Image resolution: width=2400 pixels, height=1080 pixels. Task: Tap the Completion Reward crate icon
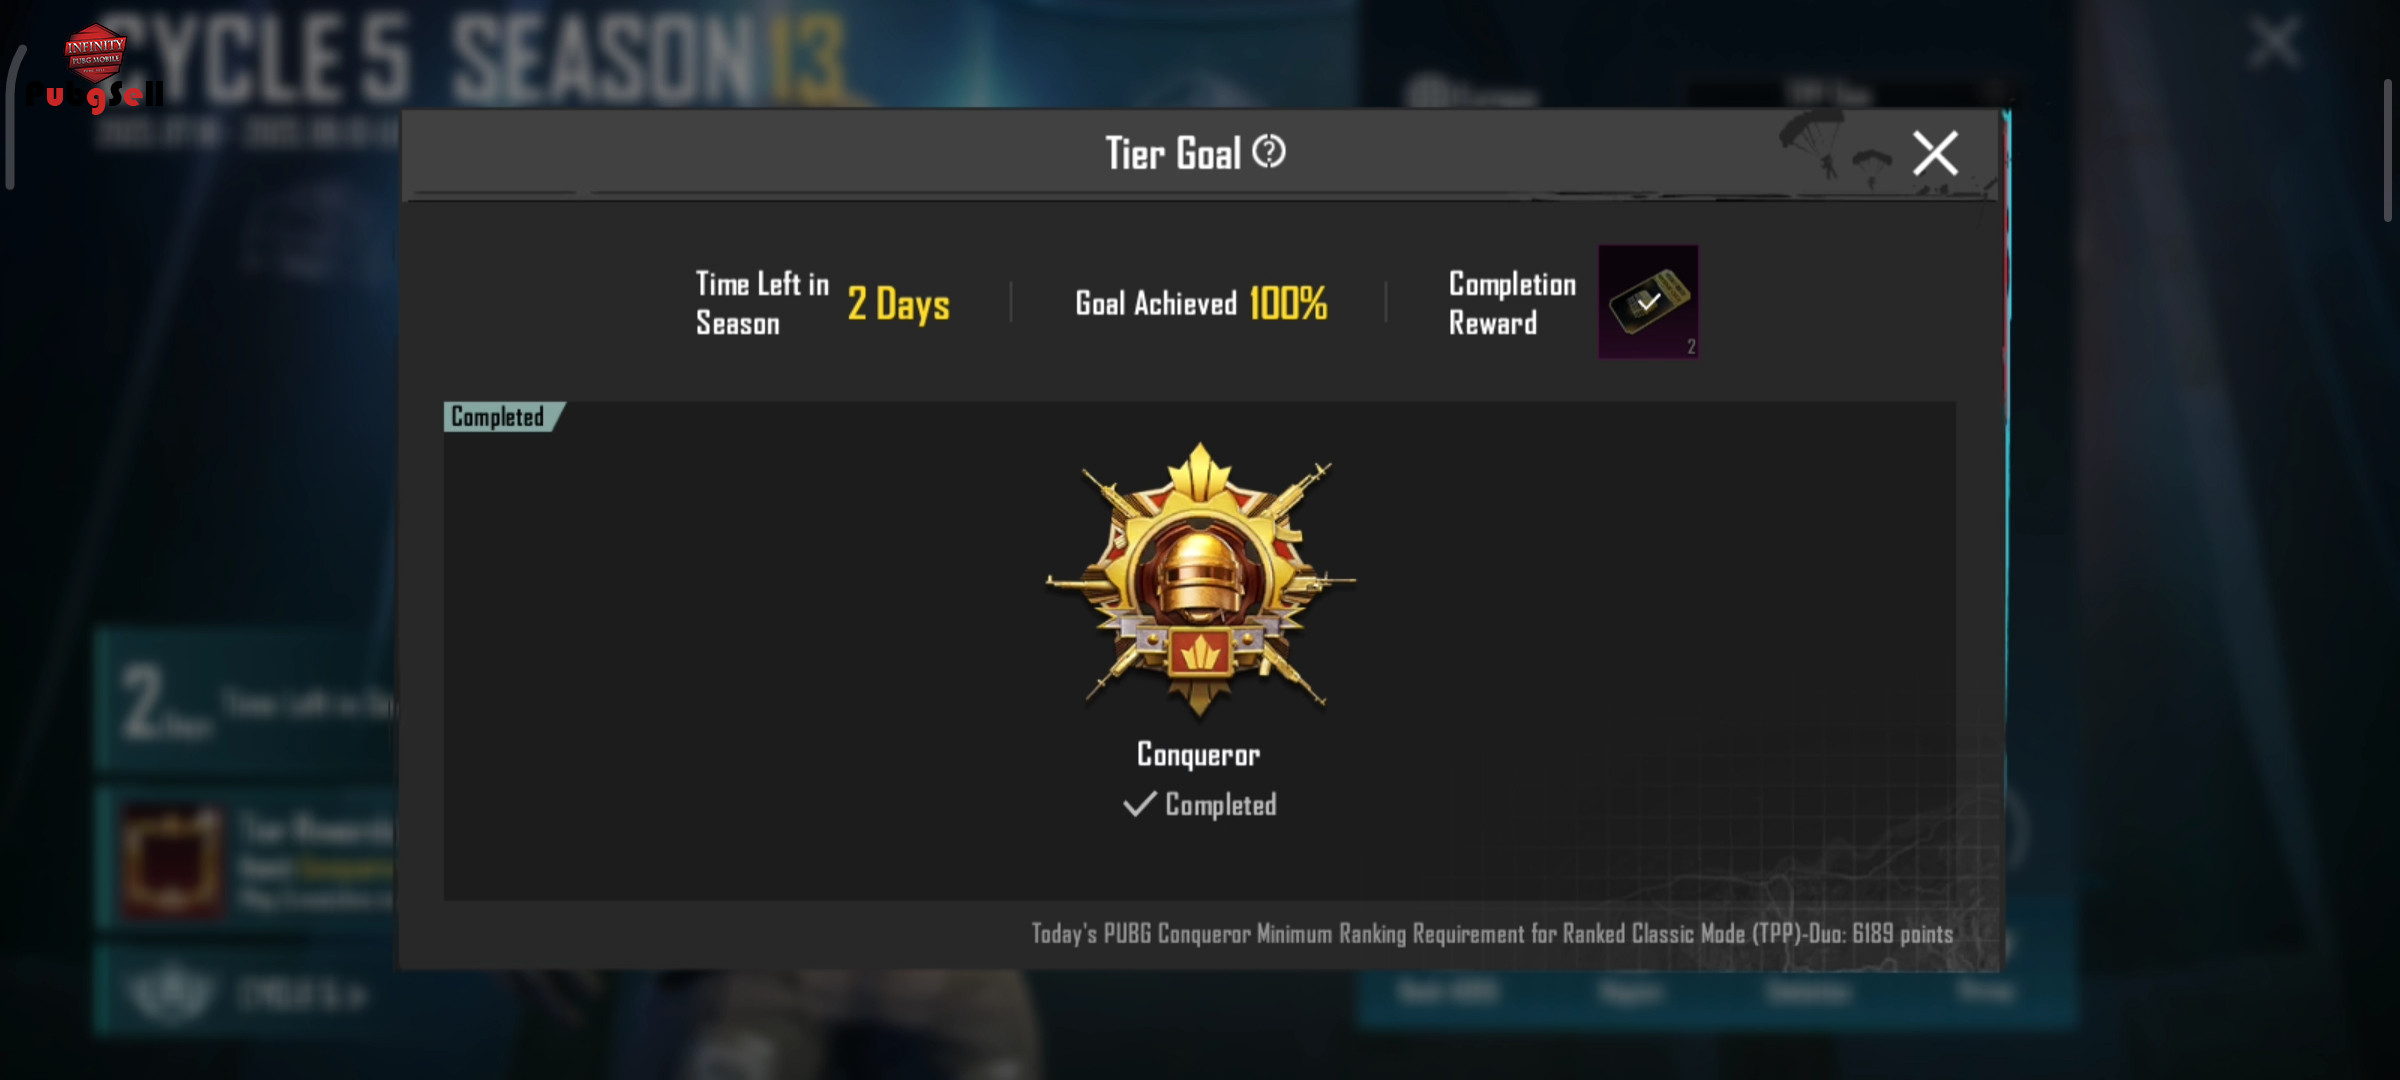tap(1648, 301)
